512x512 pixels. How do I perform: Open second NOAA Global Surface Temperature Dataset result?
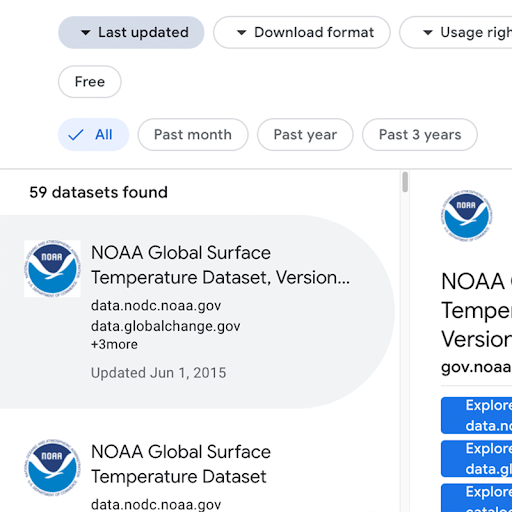(181, 464)
